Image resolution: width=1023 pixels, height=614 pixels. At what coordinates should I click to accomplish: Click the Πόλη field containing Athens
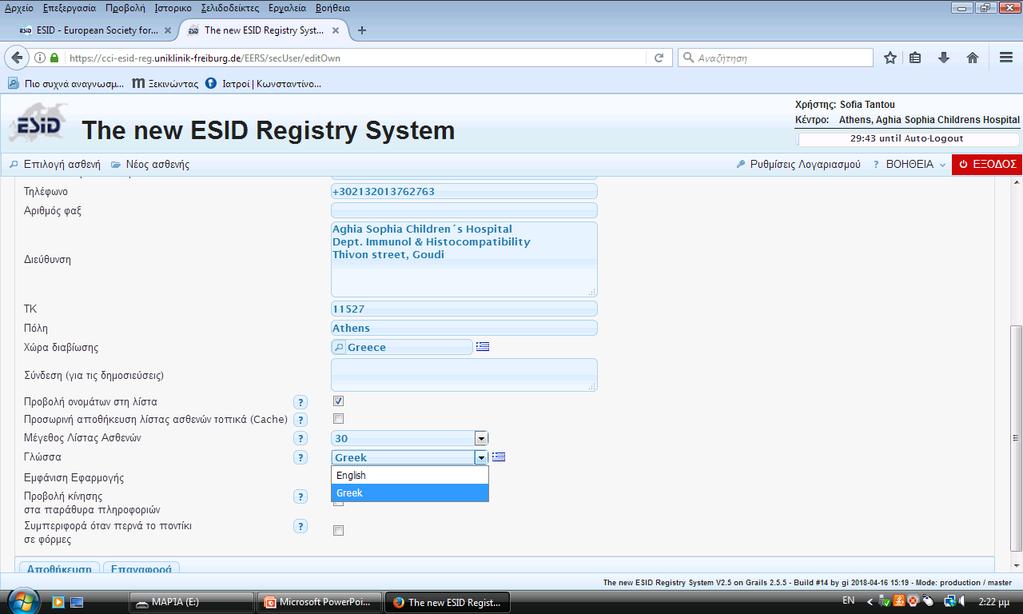464,328
